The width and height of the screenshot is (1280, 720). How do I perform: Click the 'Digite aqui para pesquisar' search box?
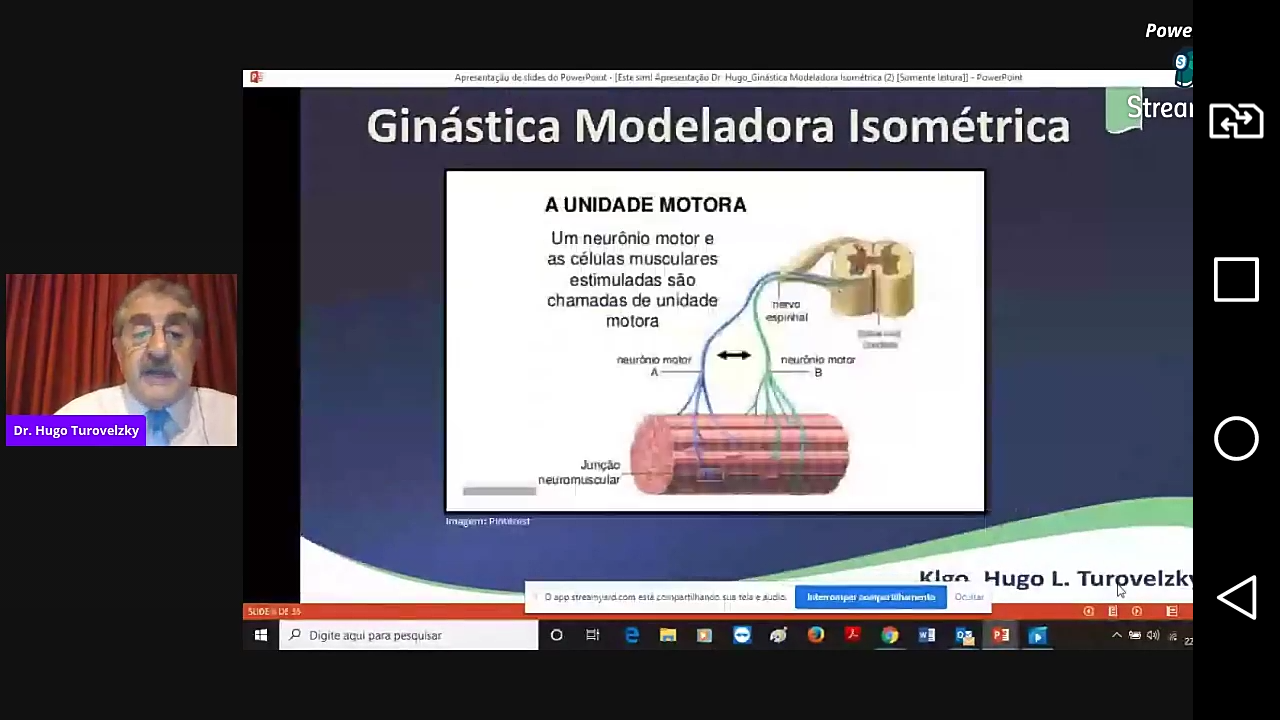pyautogui.click(x=409, y=635)
